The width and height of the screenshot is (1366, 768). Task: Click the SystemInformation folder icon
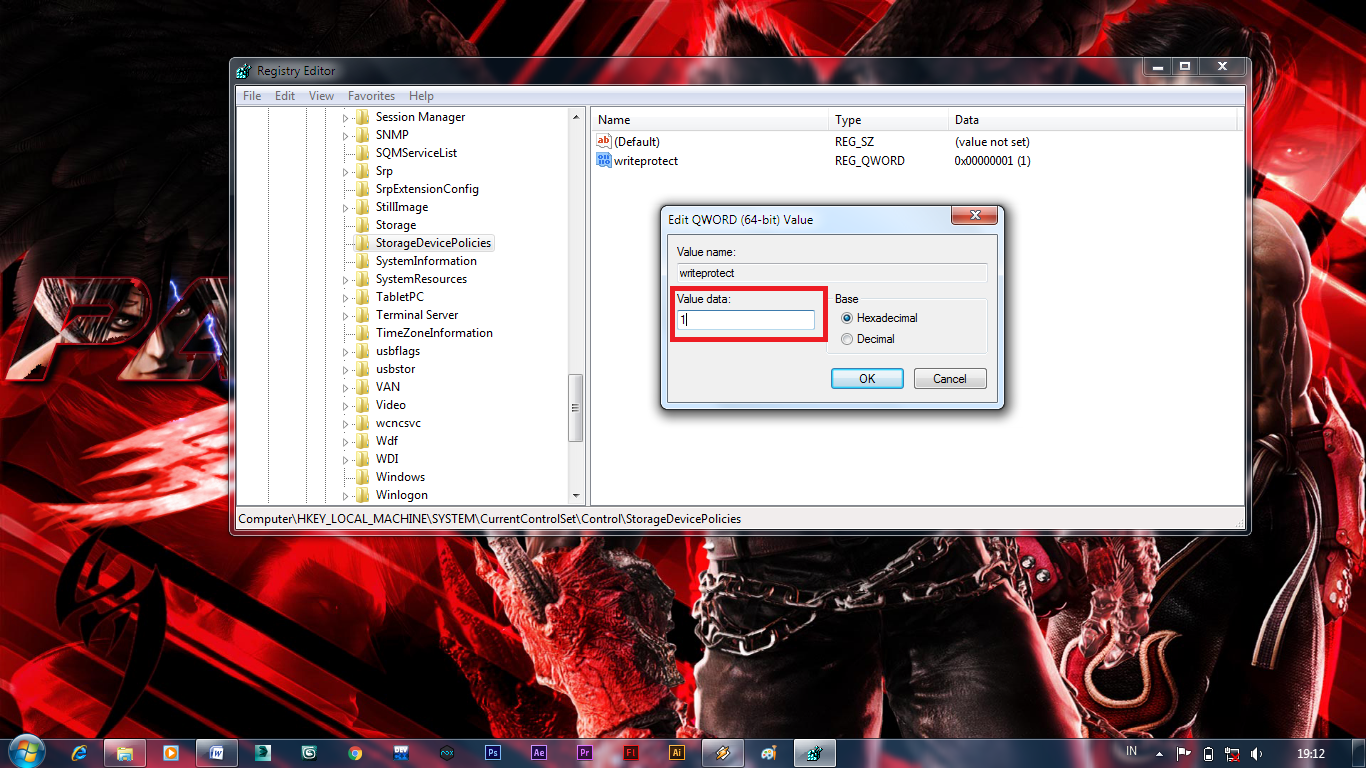(x=362, y=261)
